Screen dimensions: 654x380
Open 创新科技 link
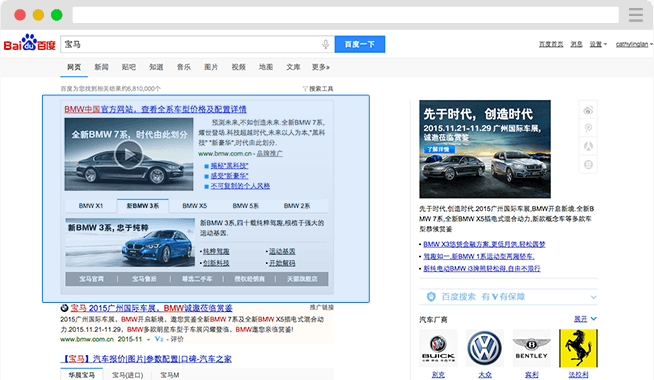coord(216,263)
